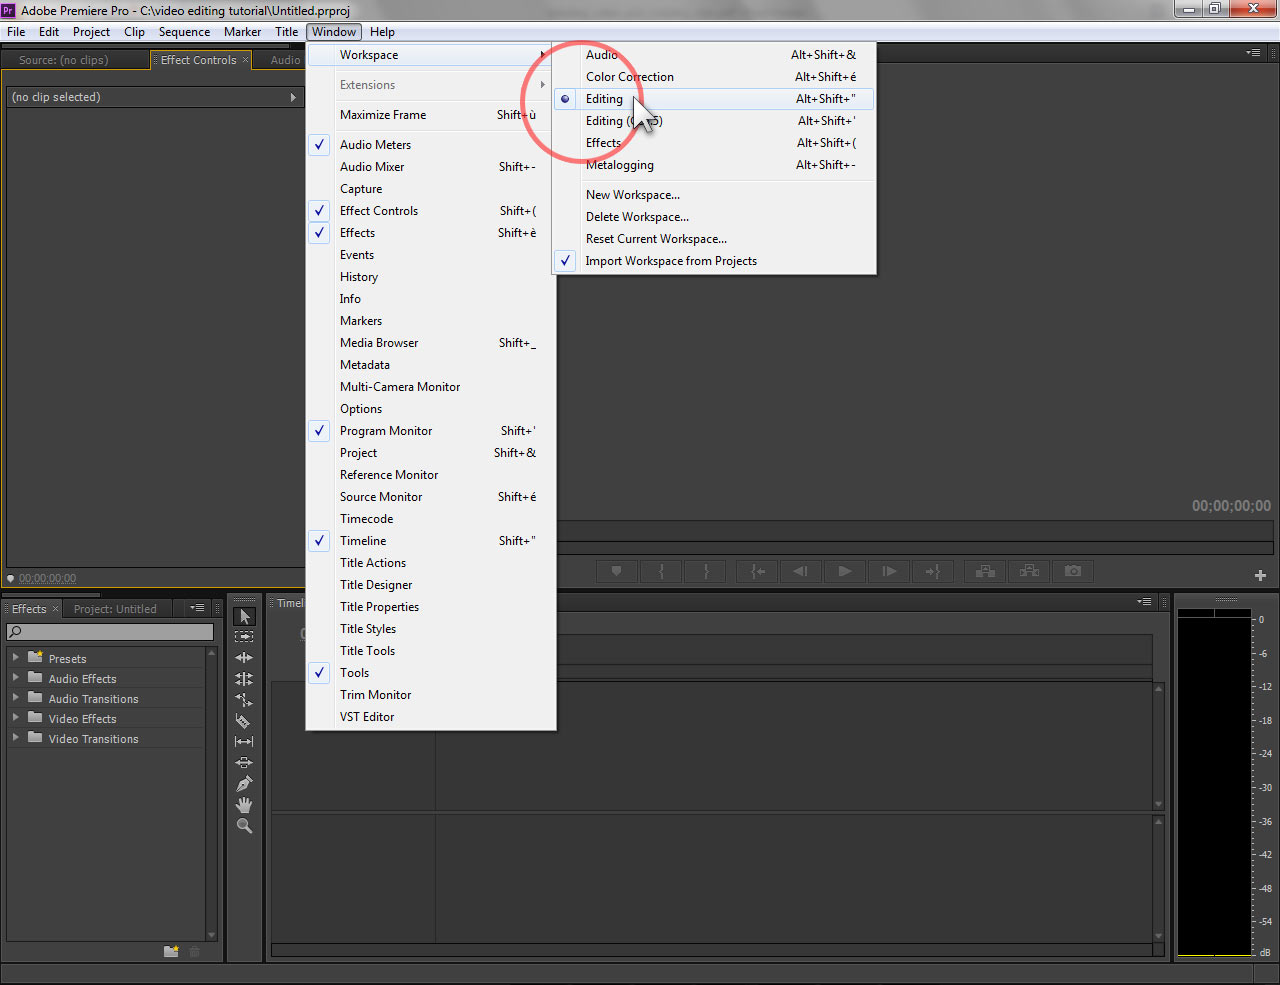The height and width of the screenshot is (985, 1280).
Task: Toggle the Effects panel checkmark item
Action: [431, 233]
